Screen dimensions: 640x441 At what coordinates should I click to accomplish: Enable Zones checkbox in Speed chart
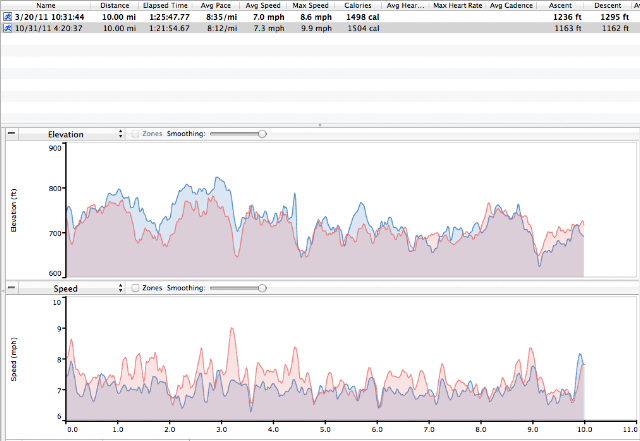(135, 288)
